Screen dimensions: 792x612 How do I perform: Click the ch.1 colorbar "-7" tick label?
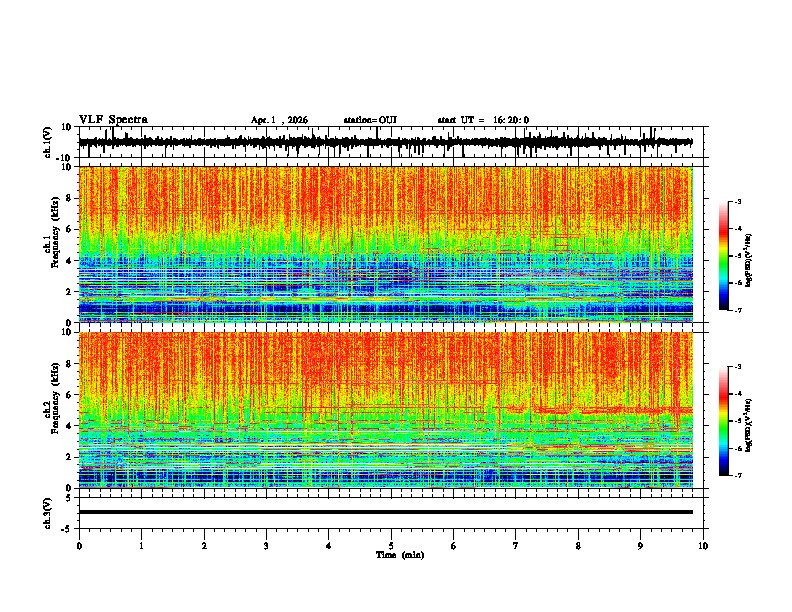(x=738, y=310)
